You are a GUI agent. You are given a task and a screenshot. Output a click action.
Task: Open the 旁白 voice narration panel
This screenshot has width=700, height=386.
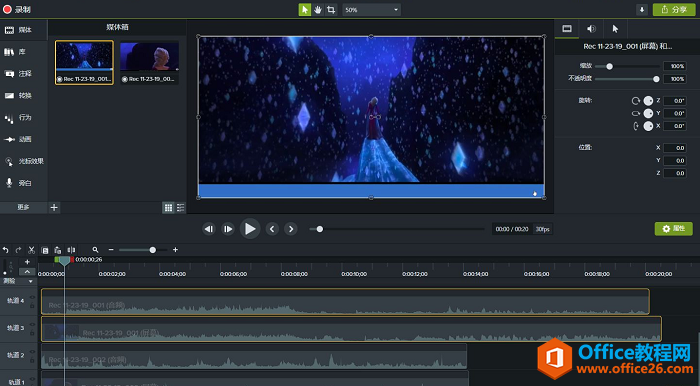coord(23,183)
